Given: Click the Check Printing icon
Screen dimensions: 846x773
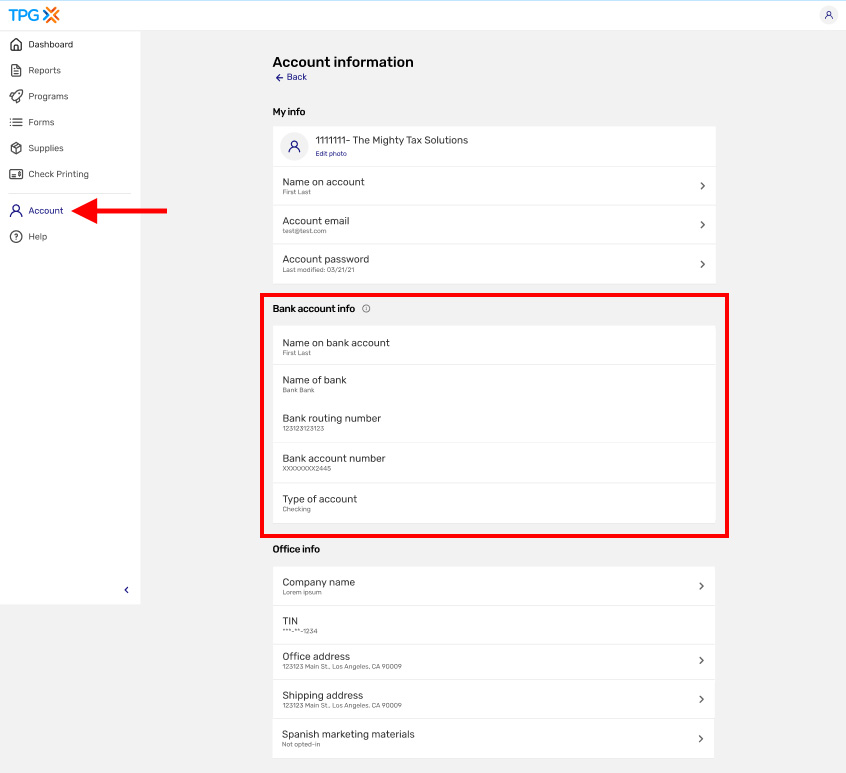Looking at the screenshot, I should point(16,174).
